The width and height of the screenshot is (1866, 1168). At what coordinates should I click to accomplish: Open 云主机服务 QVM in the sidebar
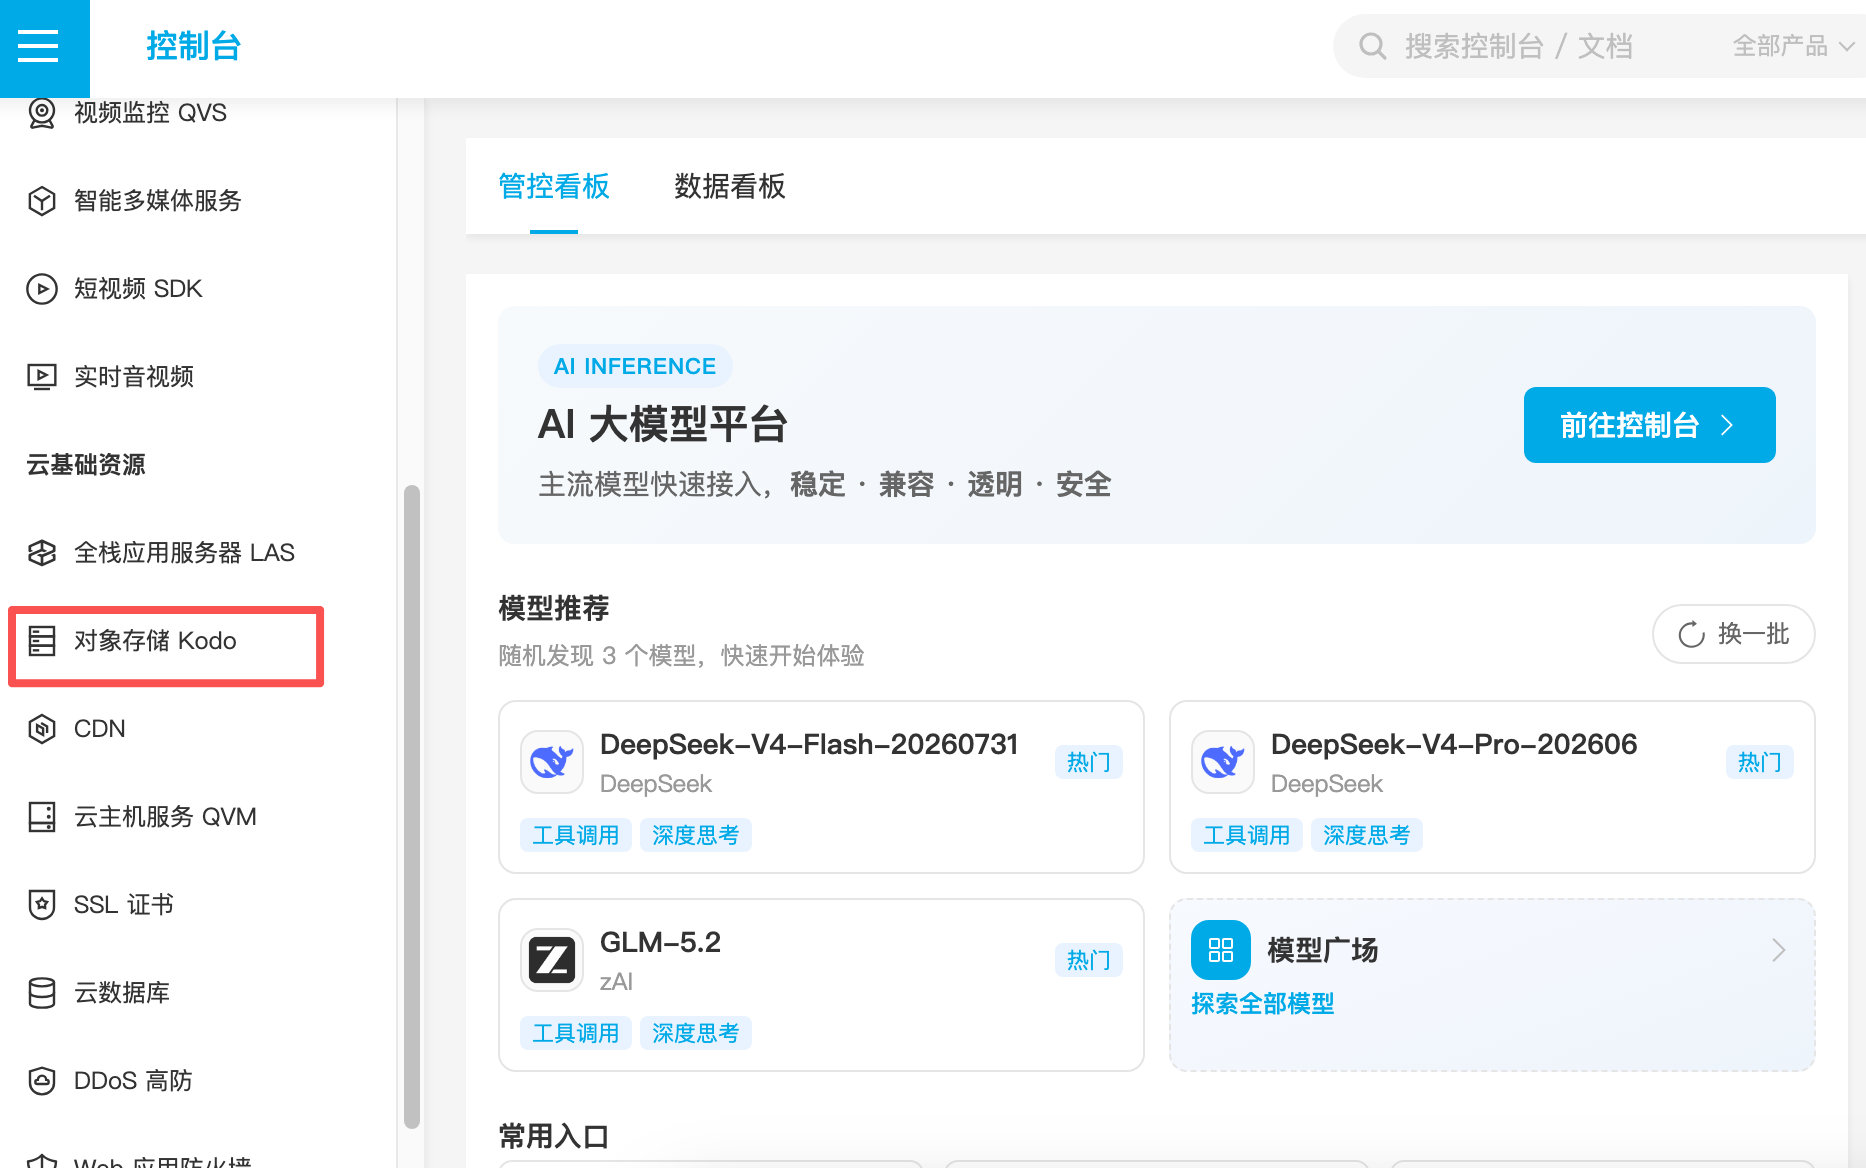[165, 817]
